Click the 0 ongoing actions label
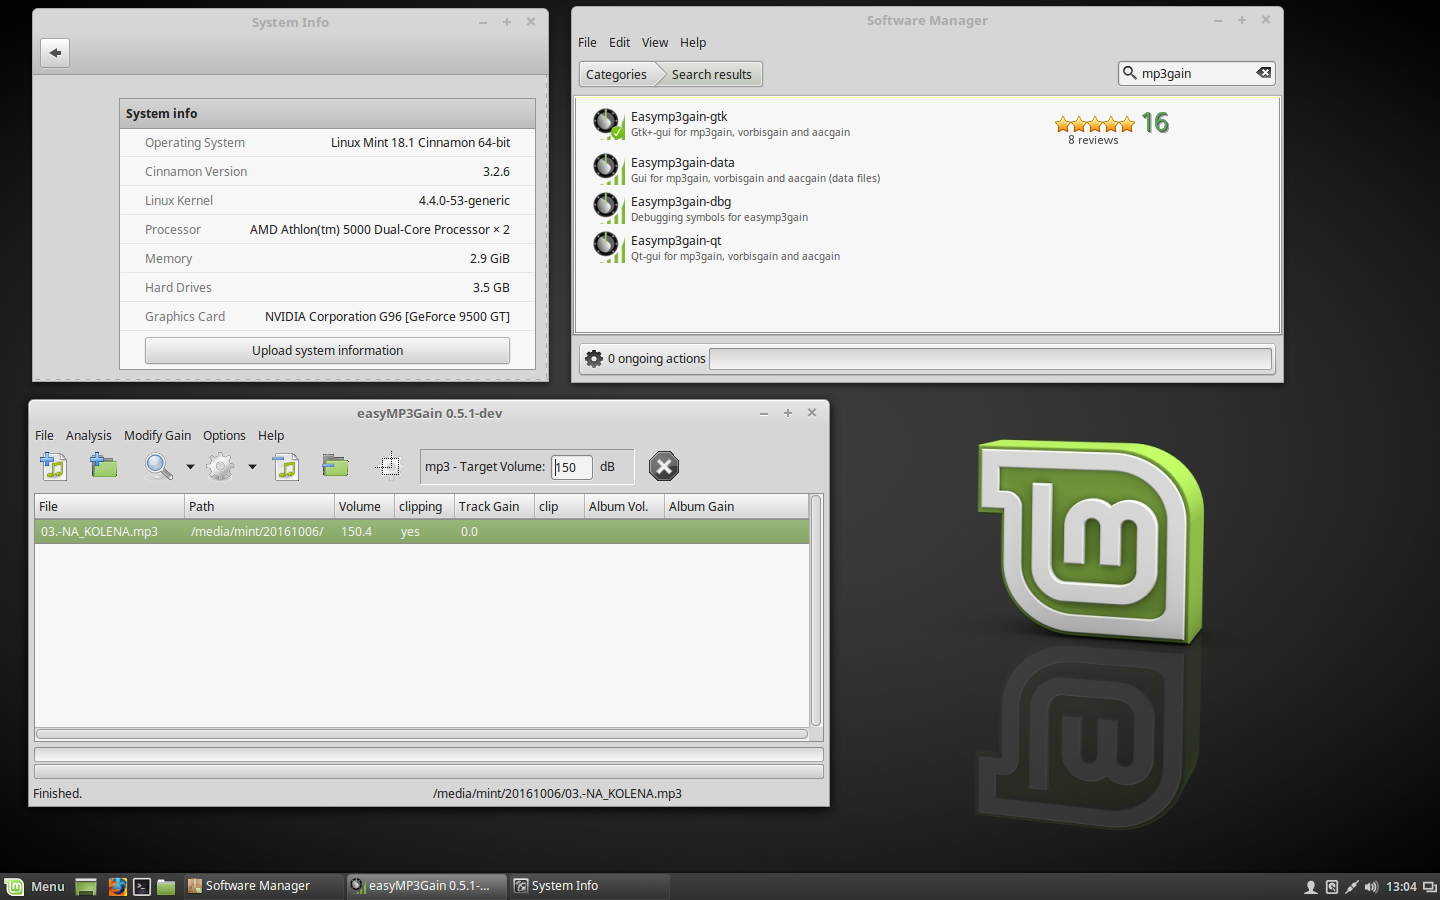The width and height of the screenshot is (1440, 900). click(x=656, y=359)
